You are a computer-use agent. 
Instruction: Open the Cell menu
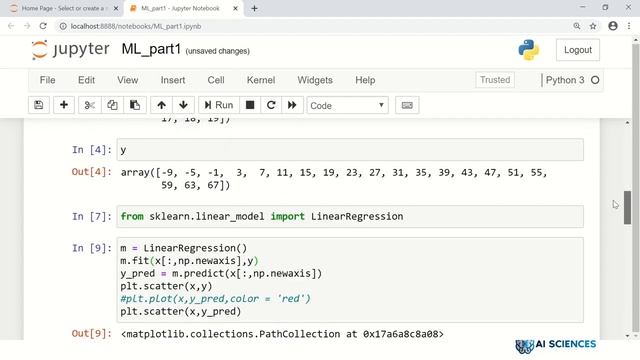tap(216, 80)
